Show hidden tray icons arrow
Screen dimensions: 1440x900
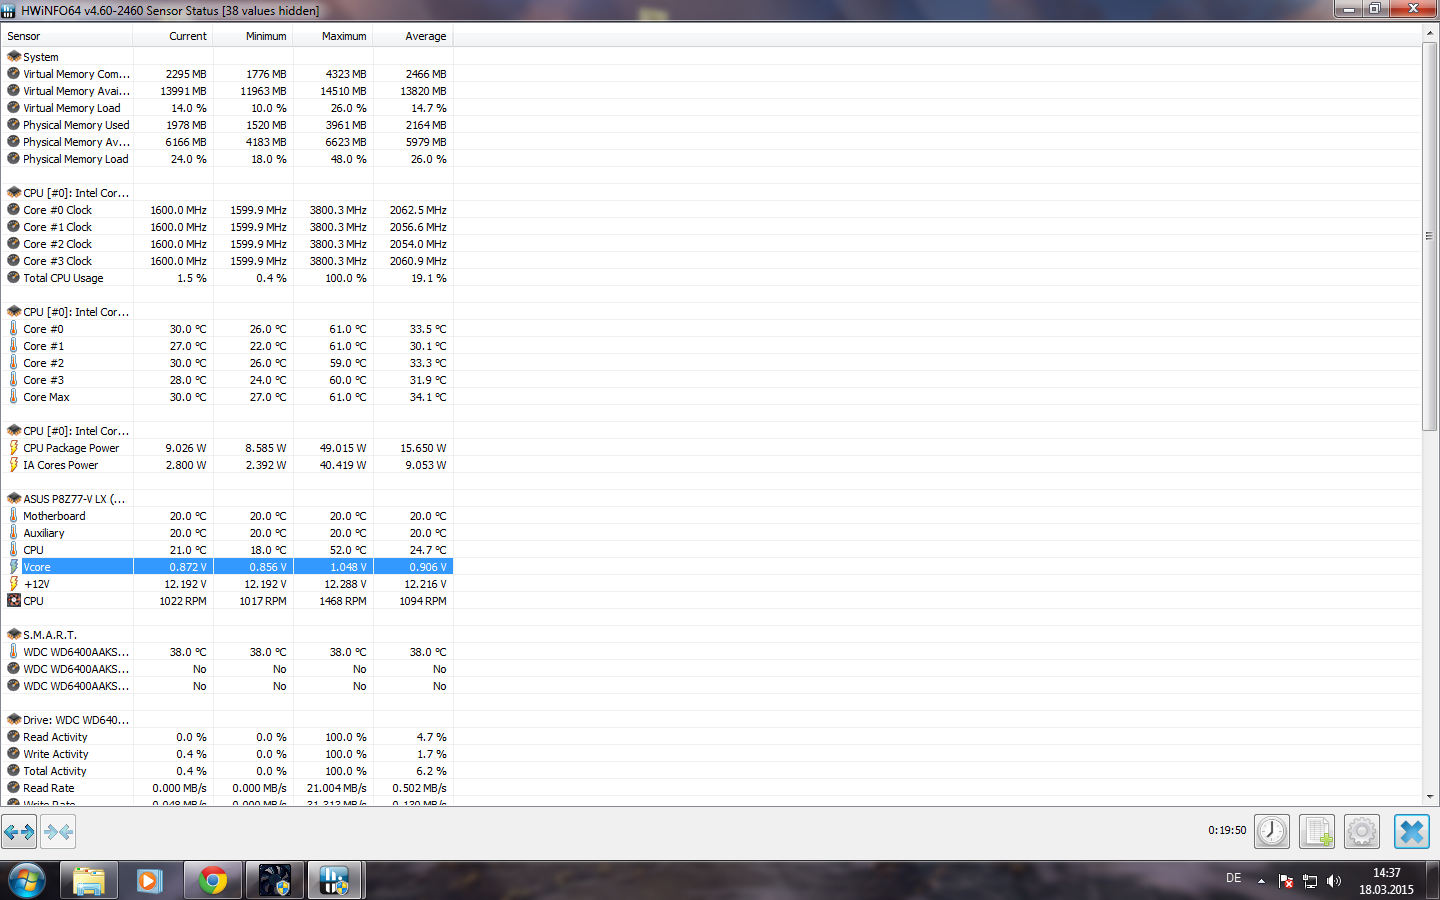(1261, 881)
